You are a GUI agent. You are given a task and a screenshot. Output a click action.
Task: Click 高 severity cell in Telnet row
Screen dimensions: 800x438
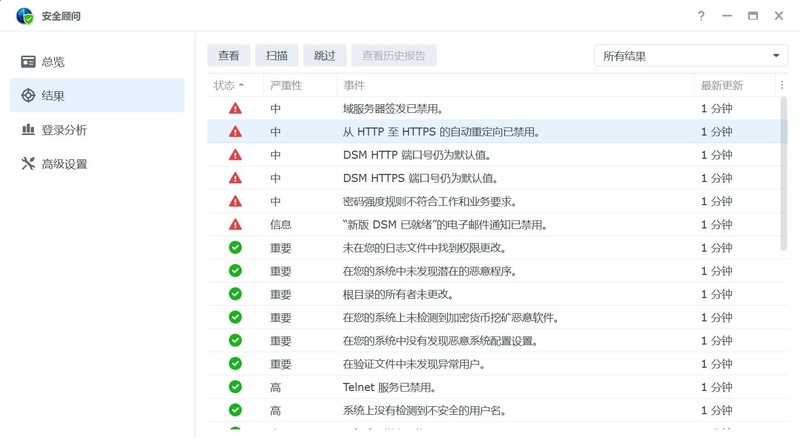pos(276,387)
